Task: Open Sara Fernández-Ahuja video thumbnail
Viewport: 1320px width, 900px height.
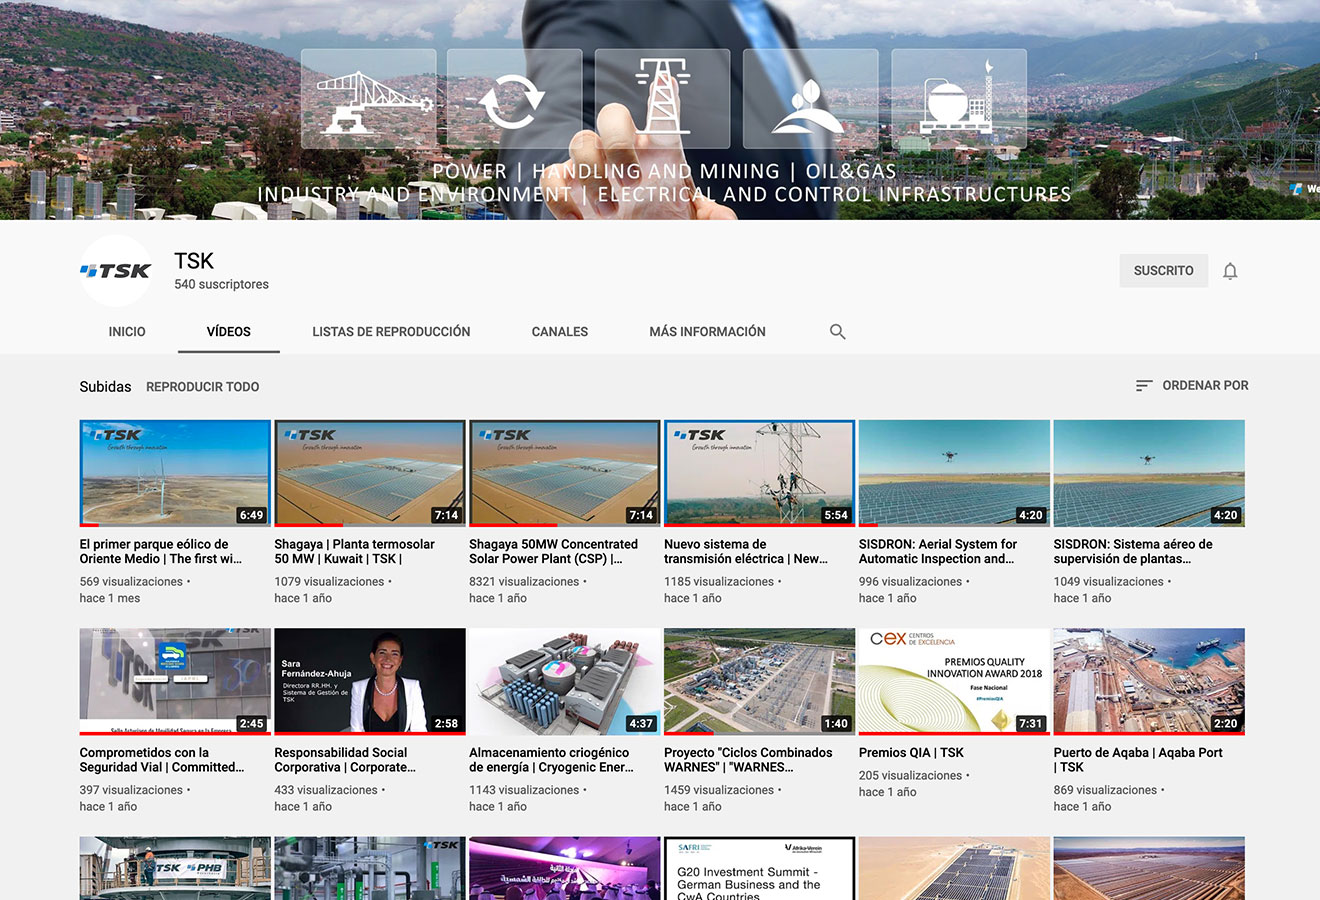Action: pyautogui.click(x=370, y=682)
